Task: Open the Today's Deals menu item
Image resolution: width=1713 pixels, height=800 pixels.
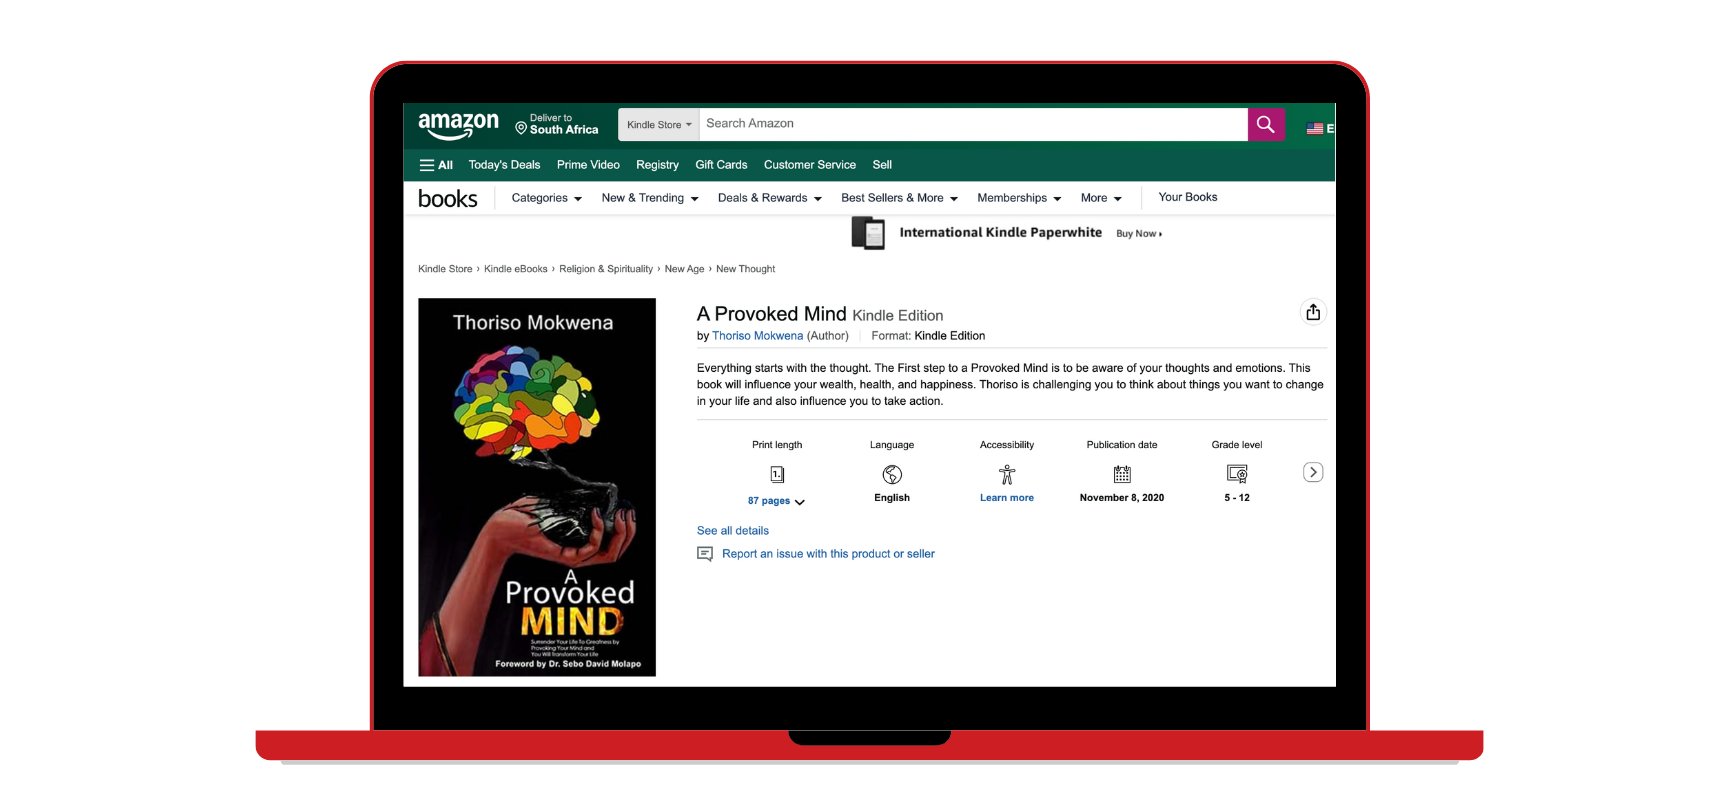Action: pyautogui.click(x=504, y=165)
